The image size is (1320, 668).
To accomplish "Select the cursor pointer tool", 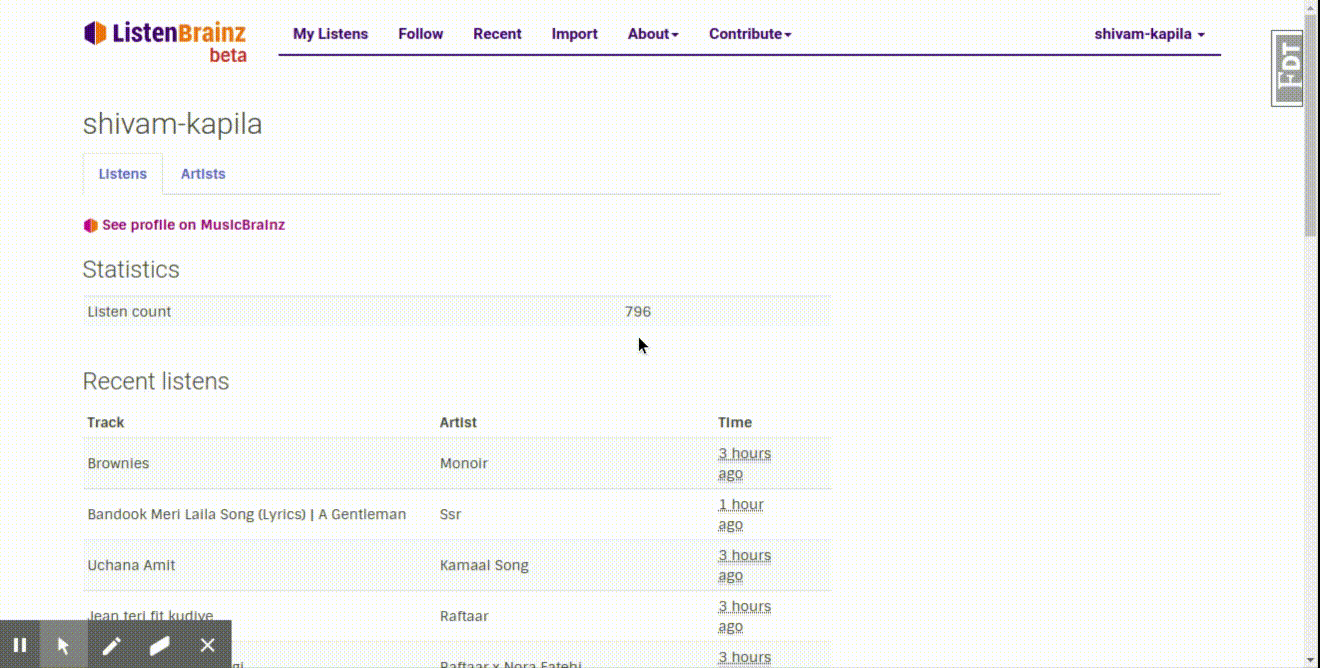I will 64,645.
